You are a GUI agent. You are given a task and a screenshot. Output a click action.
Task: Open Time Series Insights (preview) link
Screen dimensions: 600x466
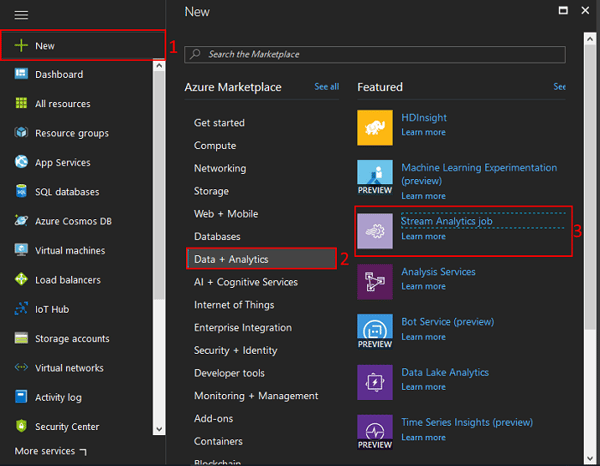click(x=467, y=422)
